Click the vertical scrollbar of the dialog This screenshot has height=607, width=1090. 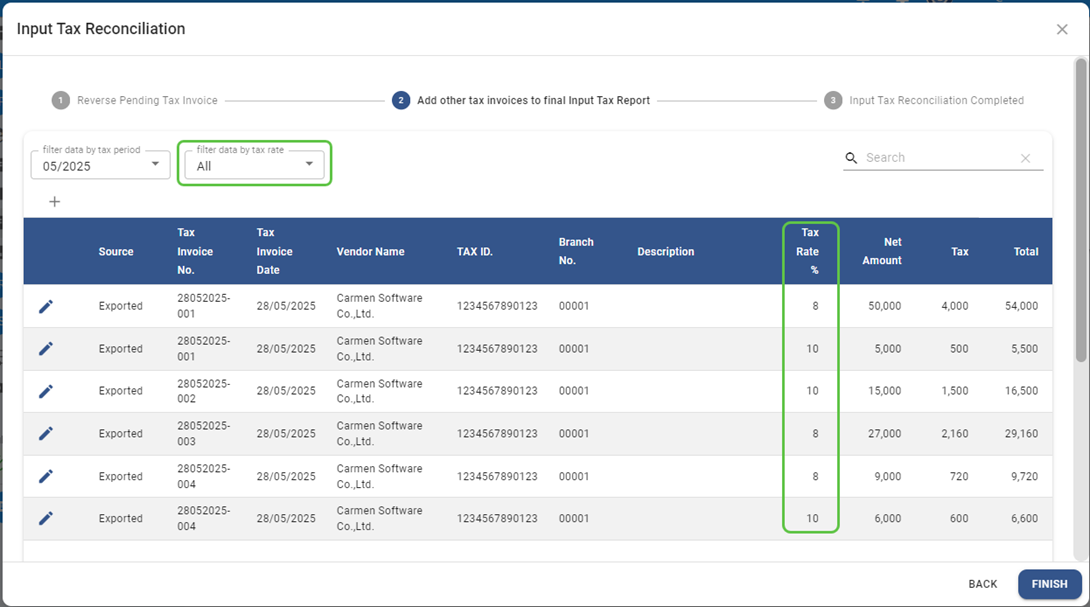click(1081, 210)
